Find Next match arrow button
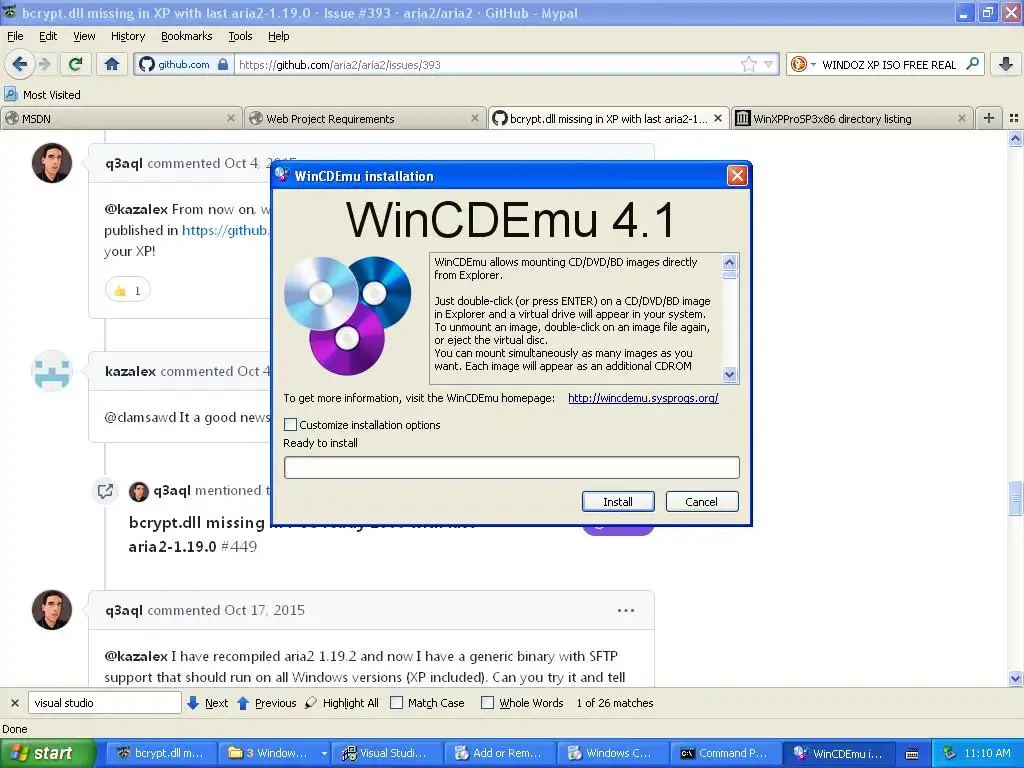Image resolution: width=1024 pixels, height=768 pixels. pos(208,703)
